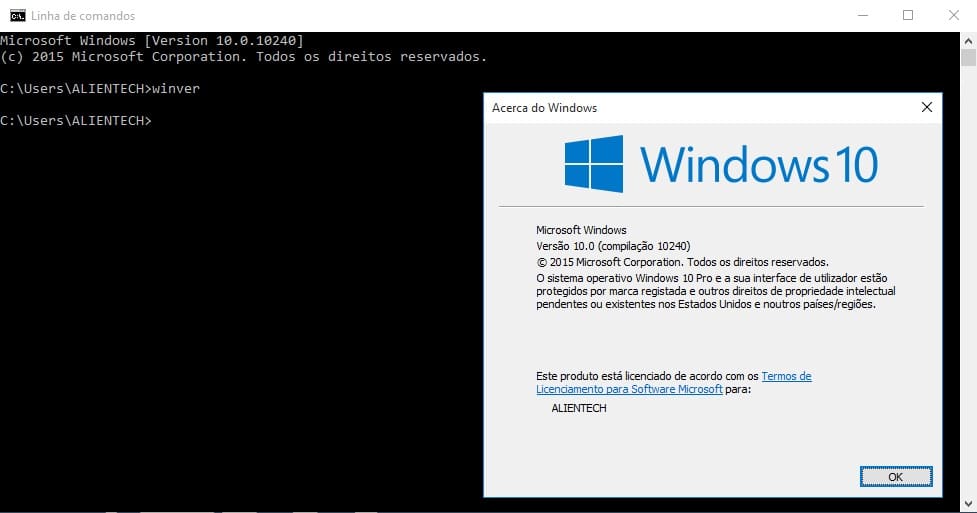Click the command prompt icon in title bar
The width and height of the screenshot is (977, 513).
tap(17, 15)
